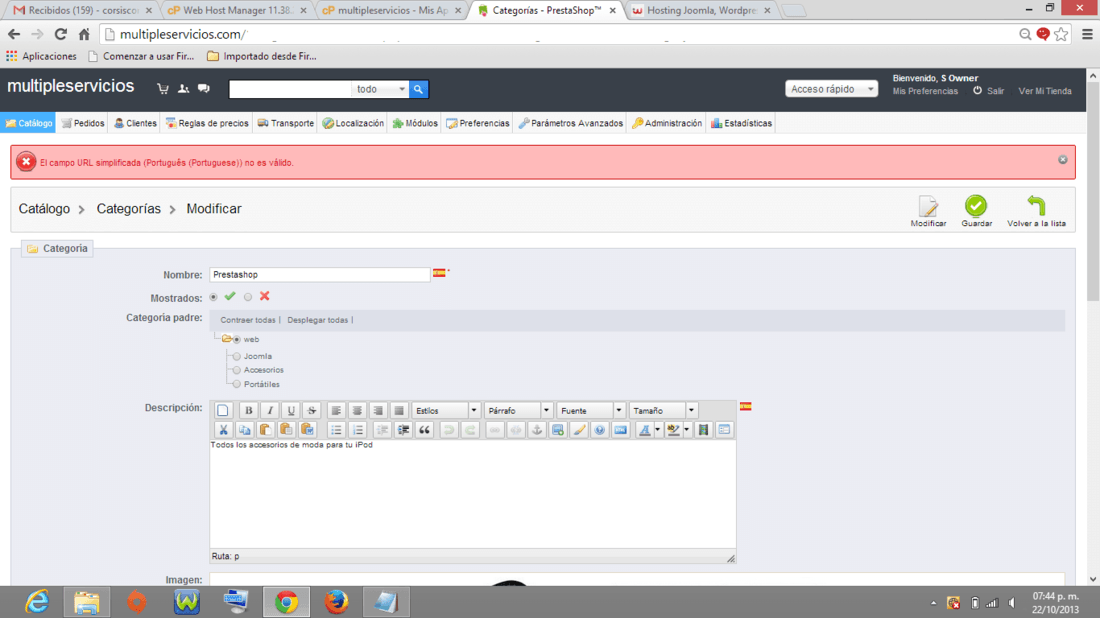Select web as parent category
Image resolution: width=1100 pixels, height=618 pixels.
point(236,340)
